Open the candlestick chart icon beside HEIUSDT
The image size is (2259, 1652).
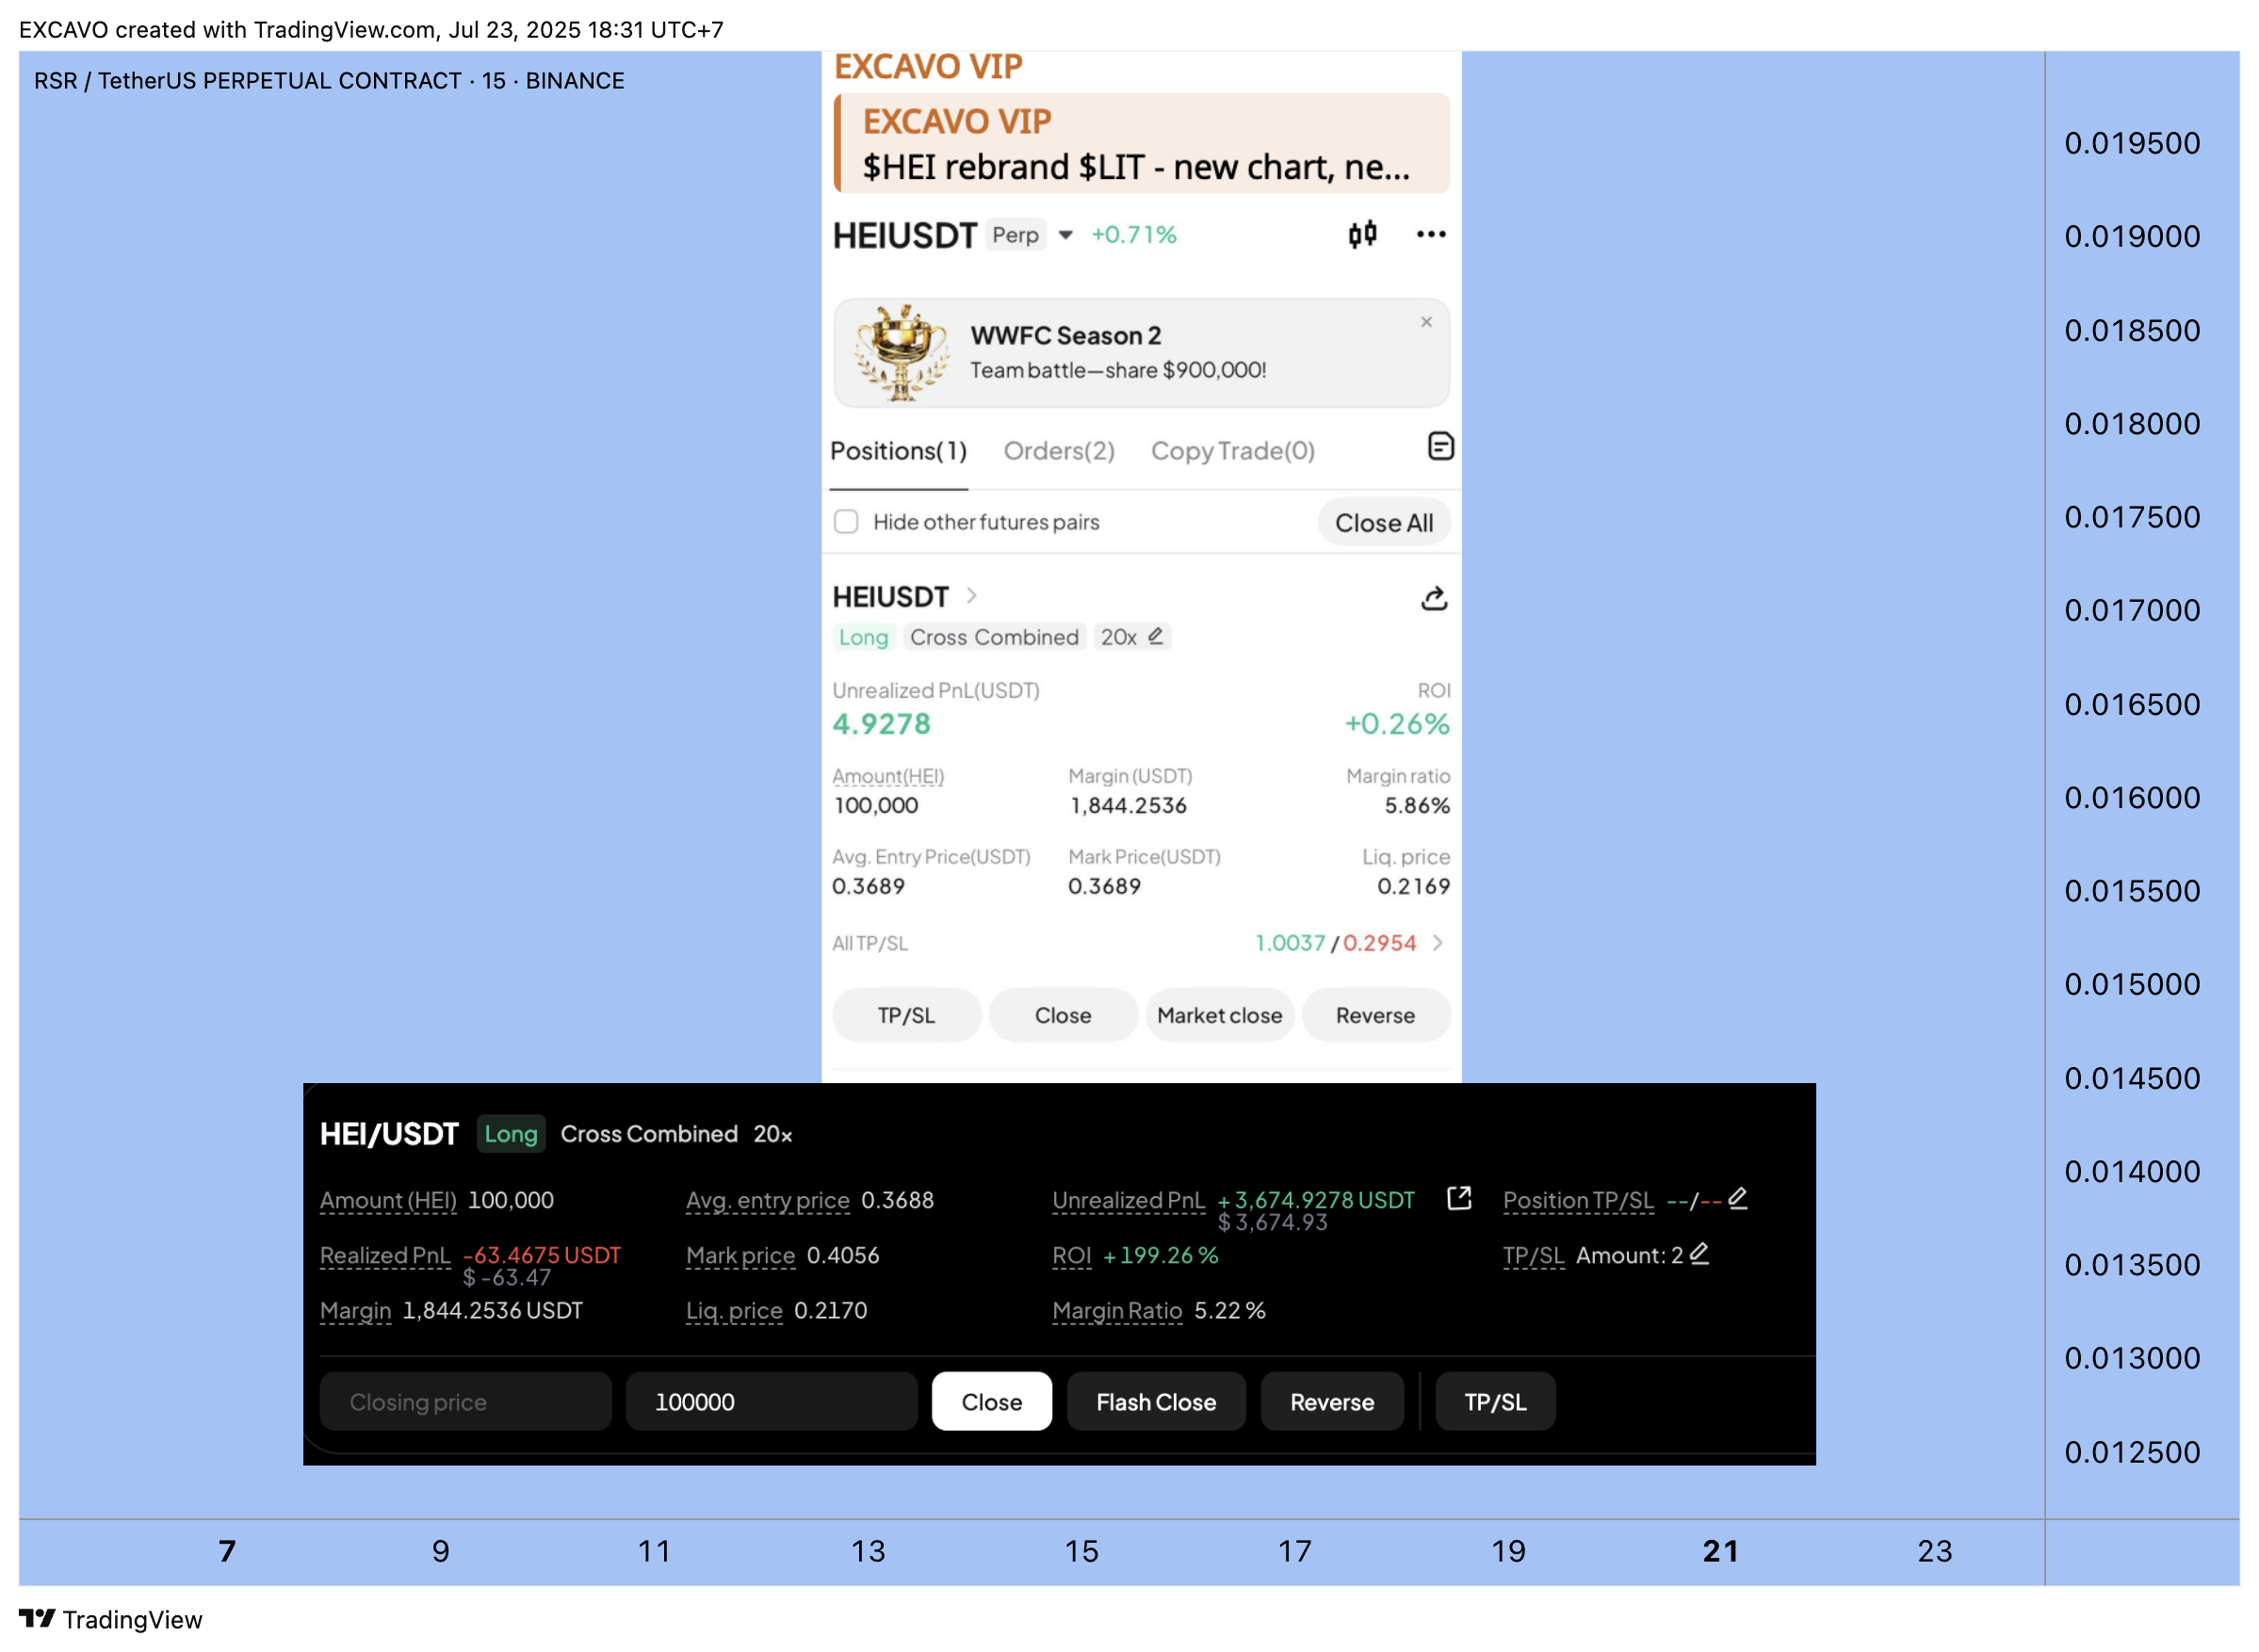(1362, 234)
